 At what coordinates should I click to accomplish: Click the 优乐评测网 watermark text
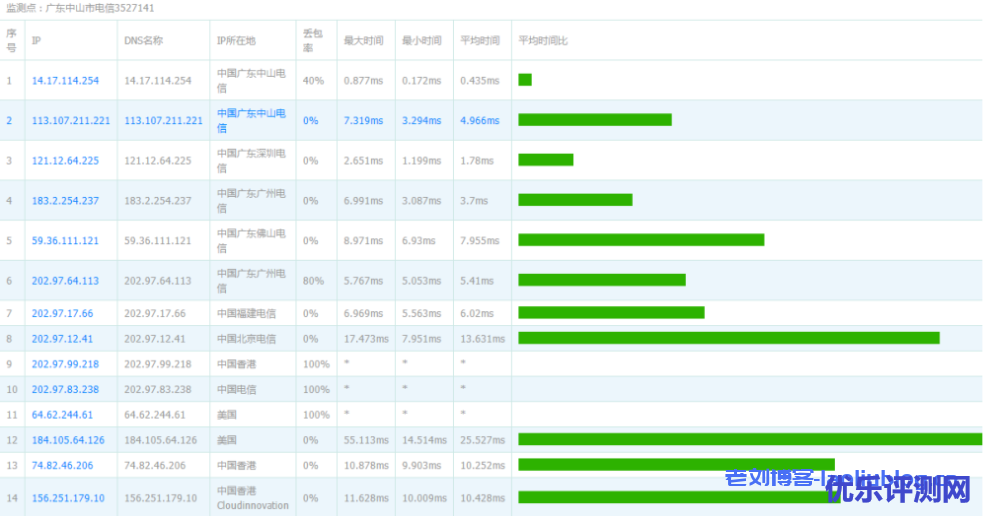coord(898,489)
